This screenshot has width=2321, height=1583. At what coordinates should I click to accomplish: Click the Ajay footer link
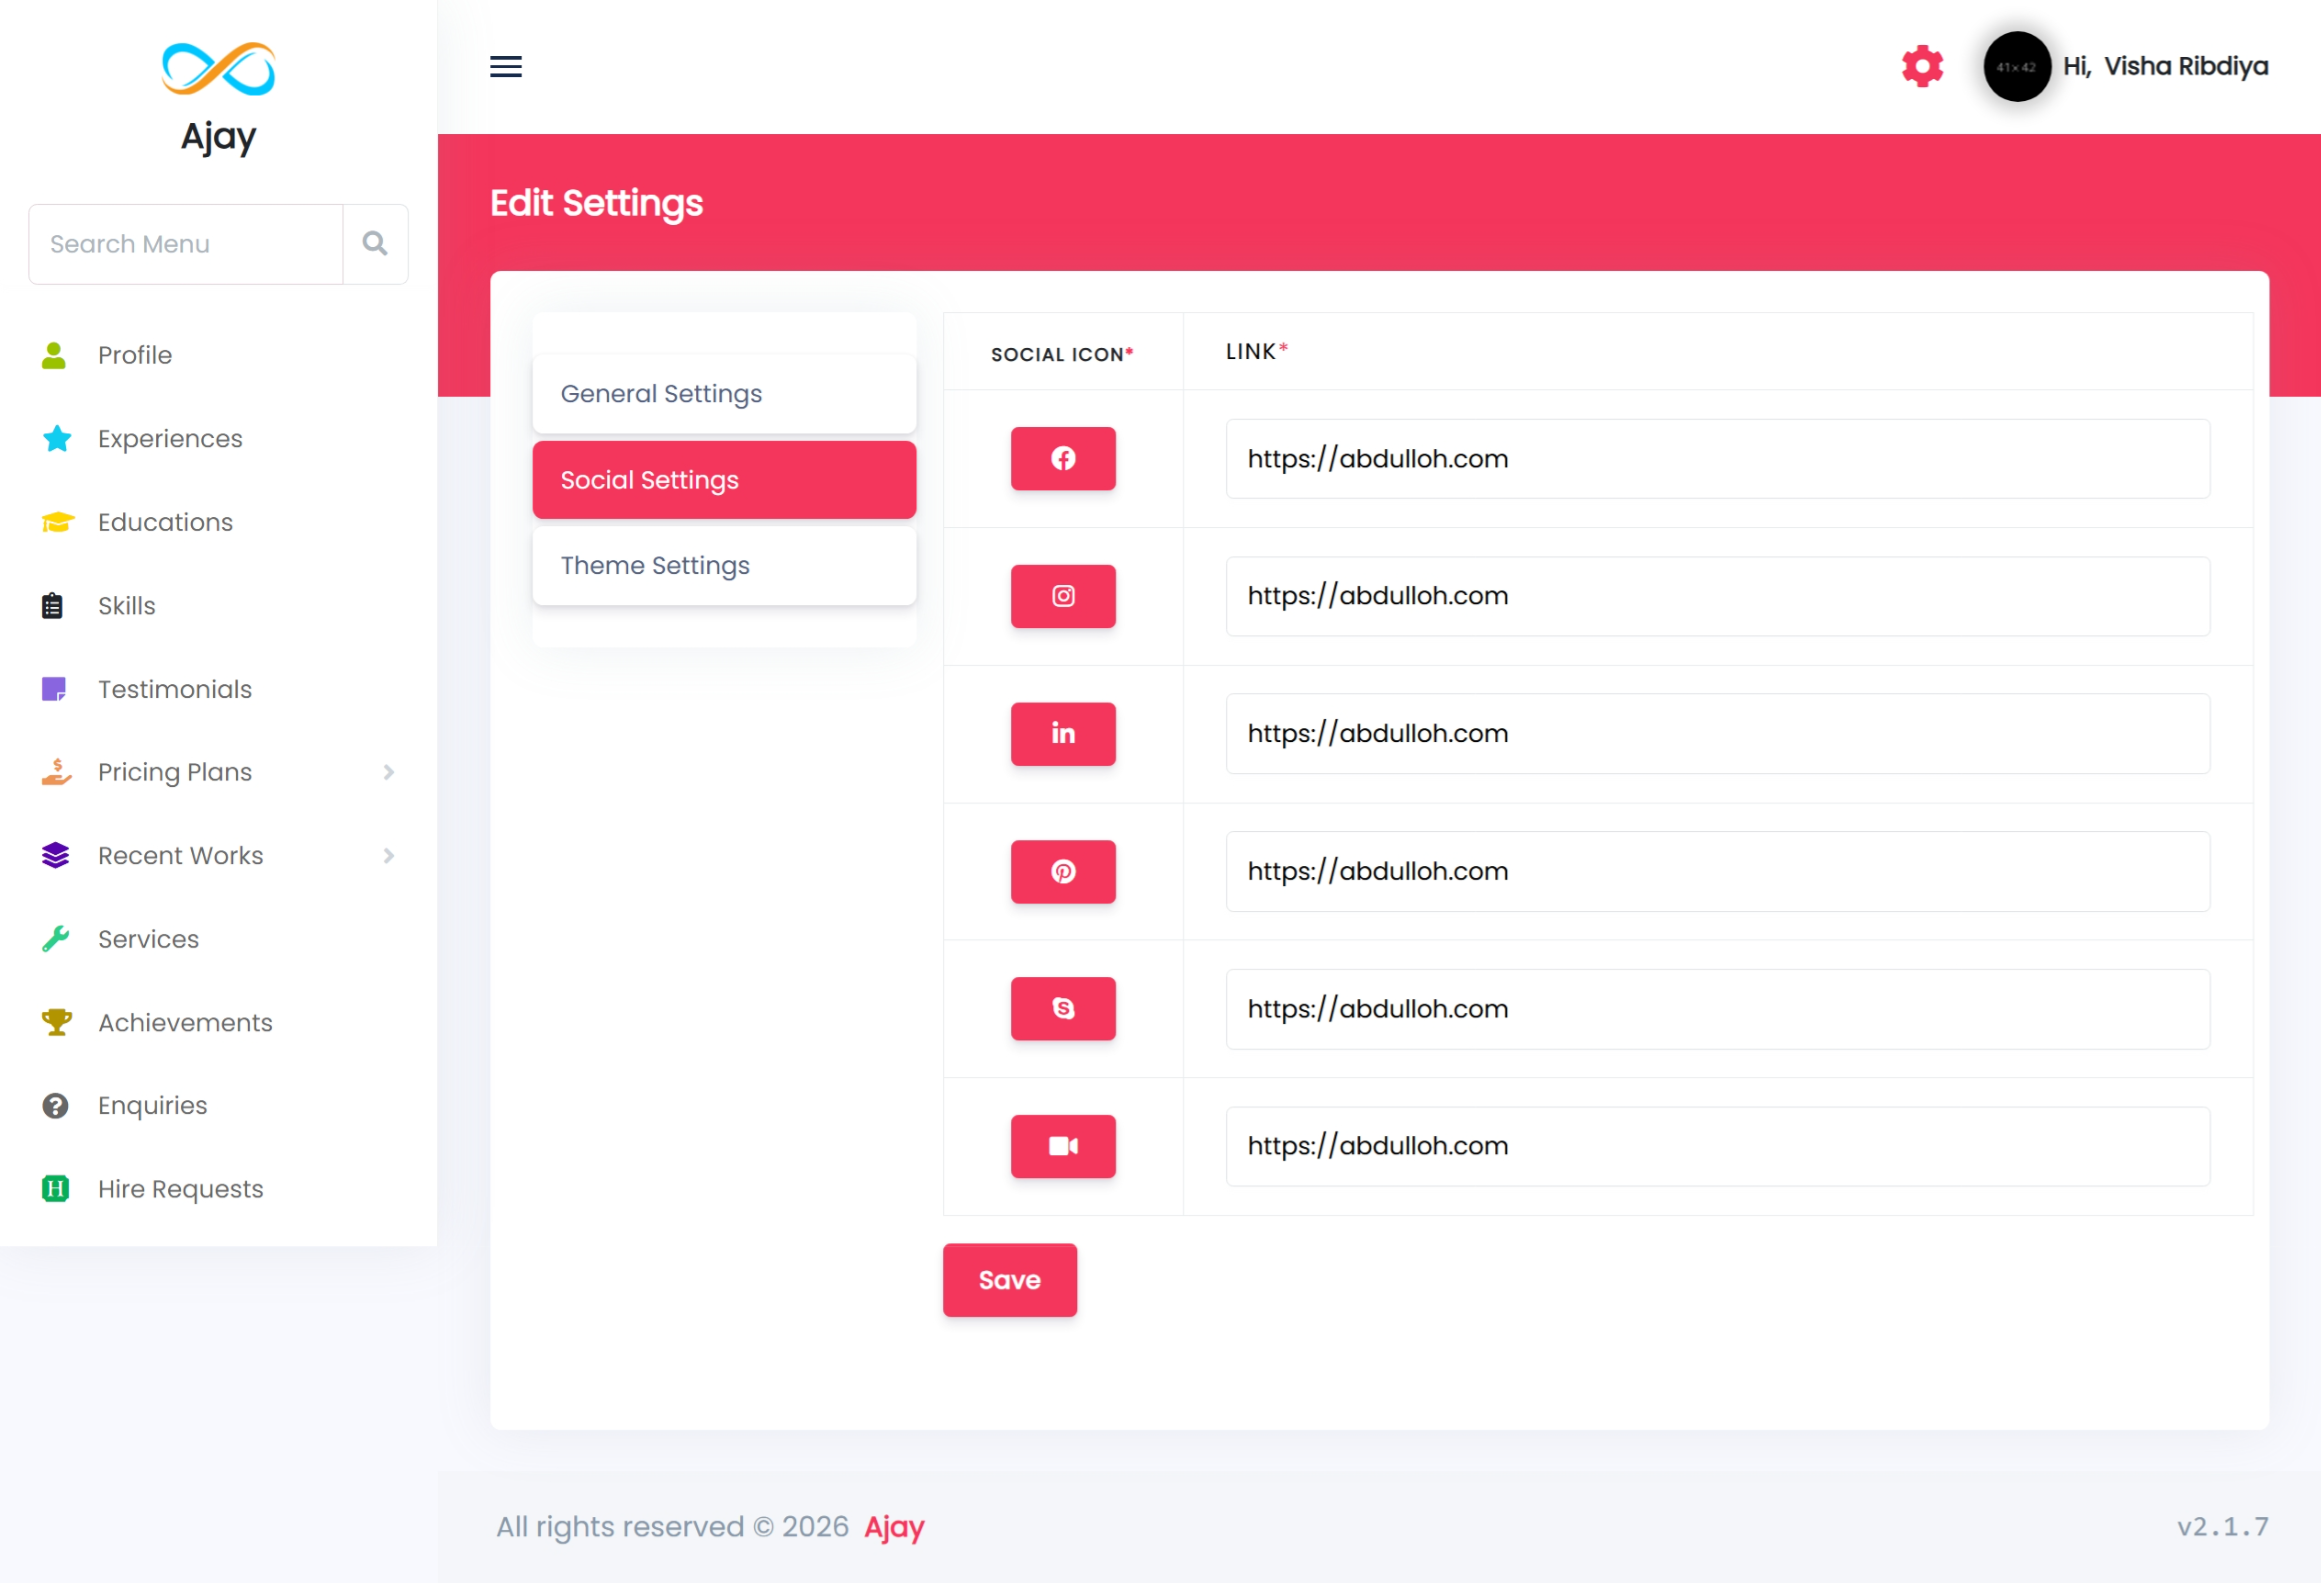[x=893, y=1527]
